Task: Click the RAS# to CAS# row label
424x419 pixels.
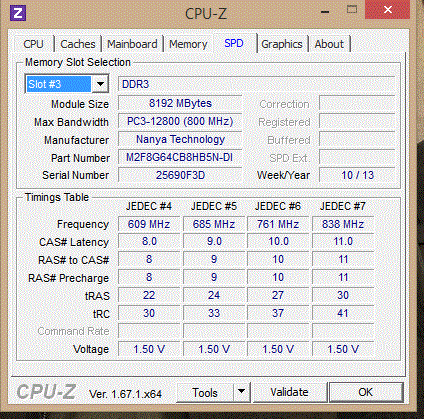Action: (74, 260)
